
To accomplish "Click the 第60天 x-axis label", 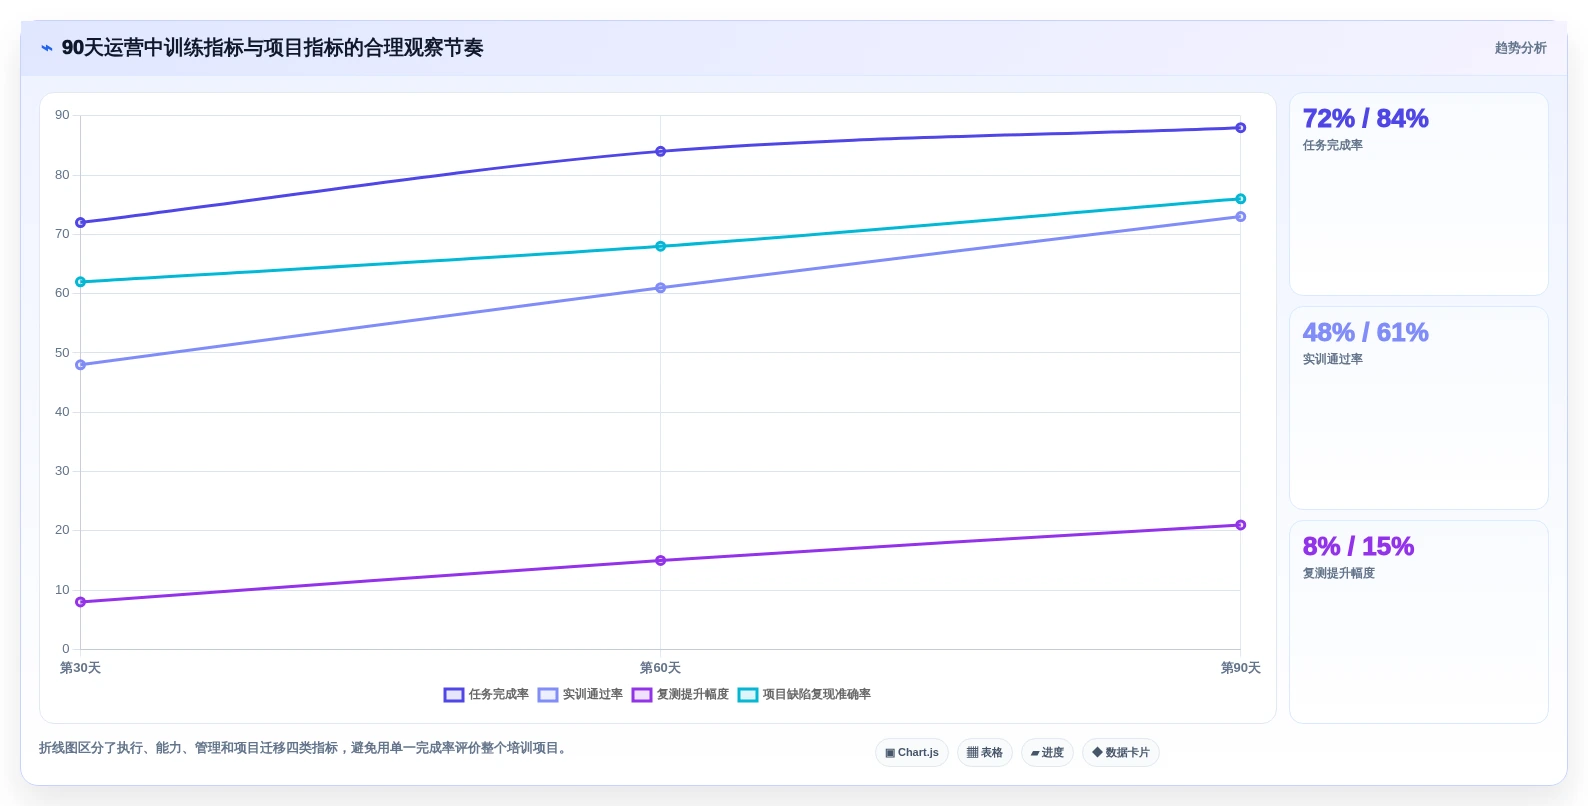I will 660,668.
